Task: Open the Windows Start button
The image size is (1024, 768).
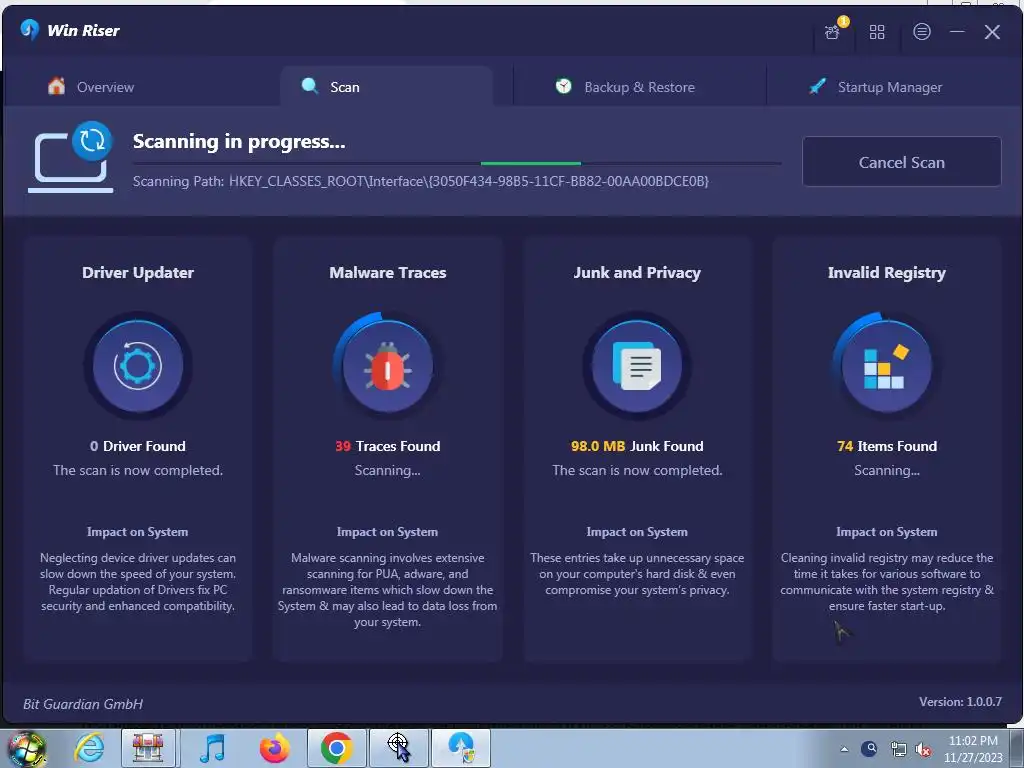Action: pos(26,748)
